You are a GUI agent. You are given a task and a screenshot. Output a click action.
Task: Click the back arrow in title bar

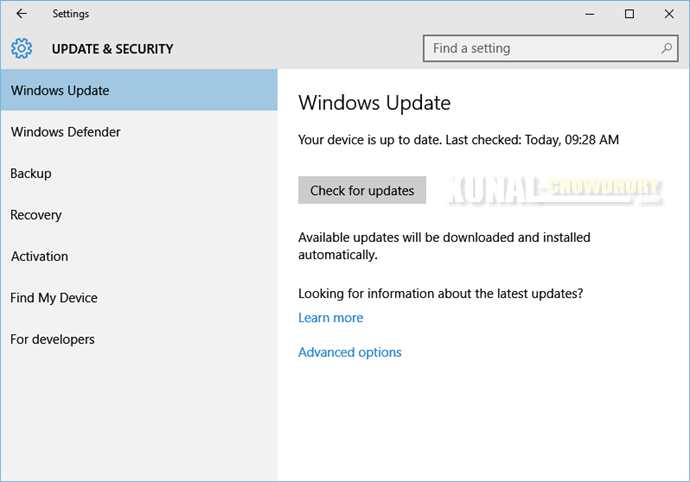tap(22, 14)
